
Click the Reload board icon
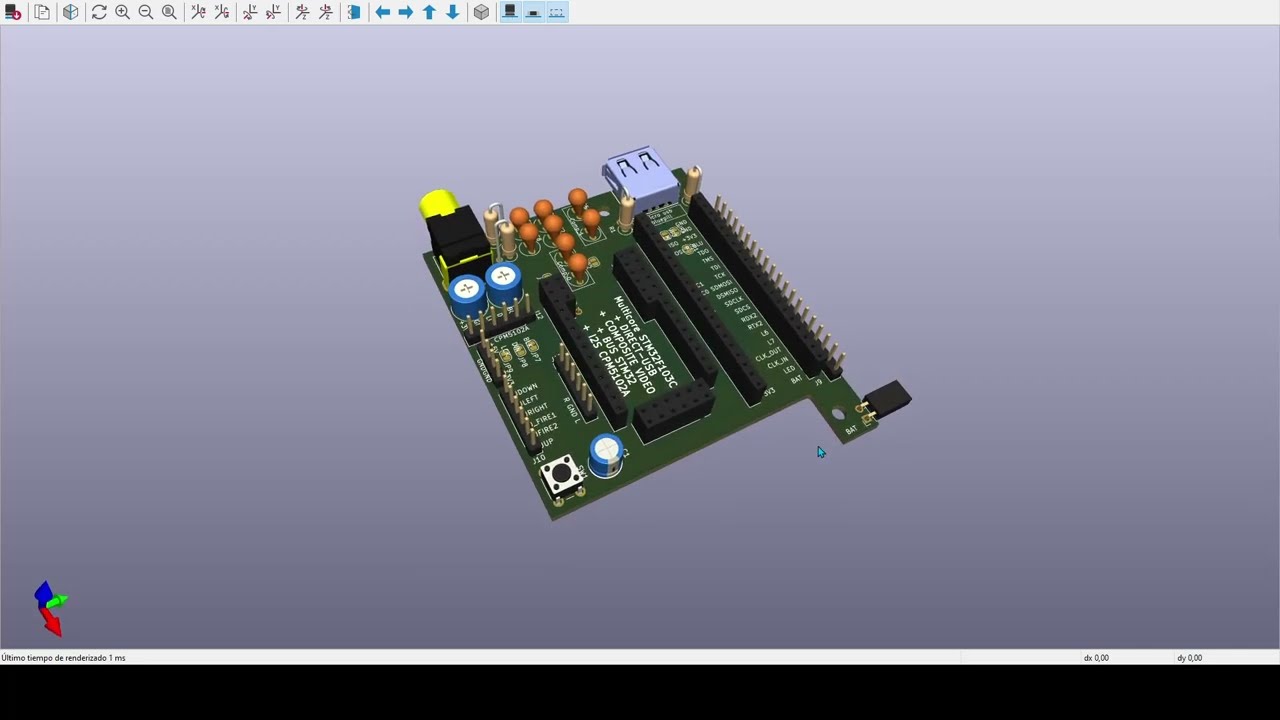tap(13, 12)
